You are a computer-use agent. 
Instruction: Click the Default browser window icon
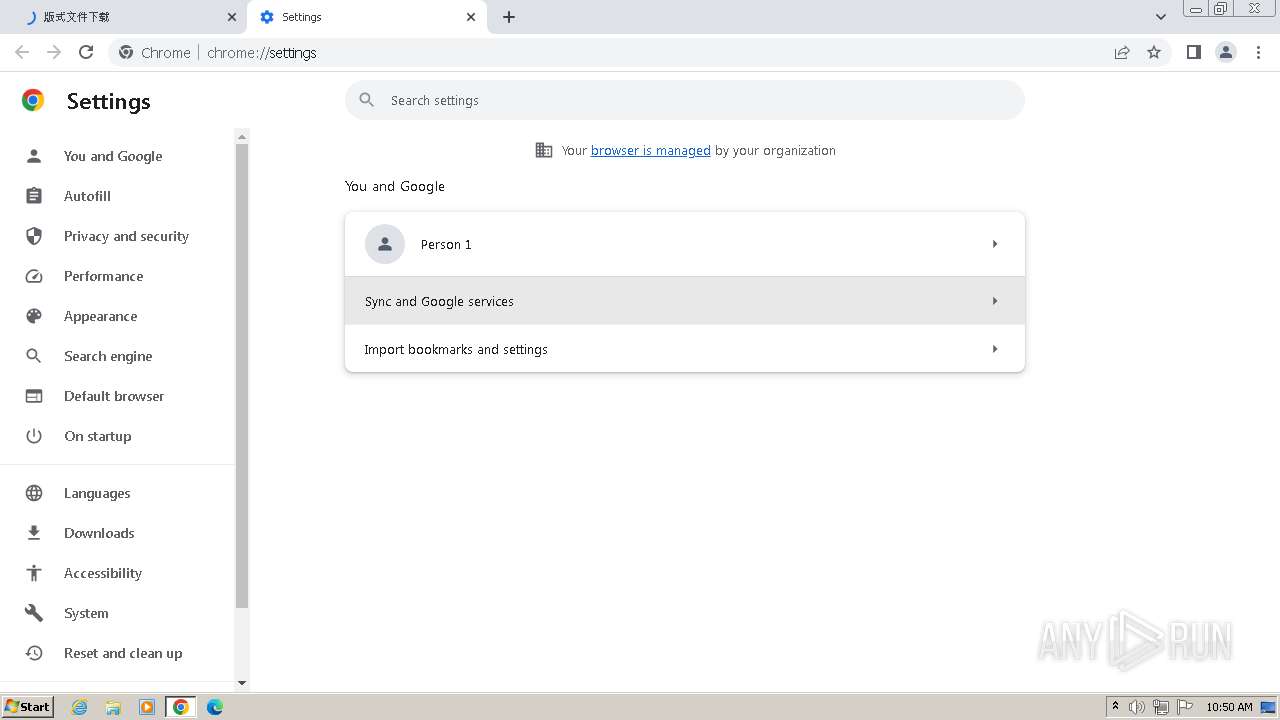(34, 396)
